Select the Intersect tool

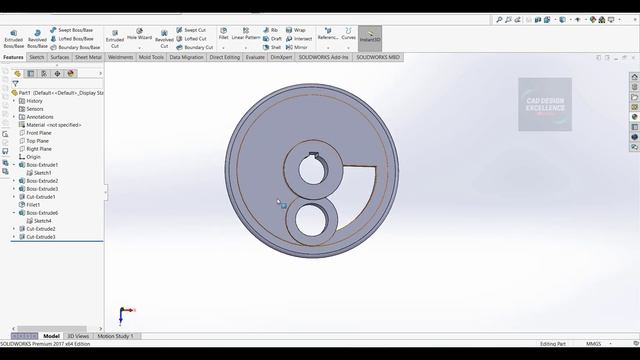[x=299, y=39]
